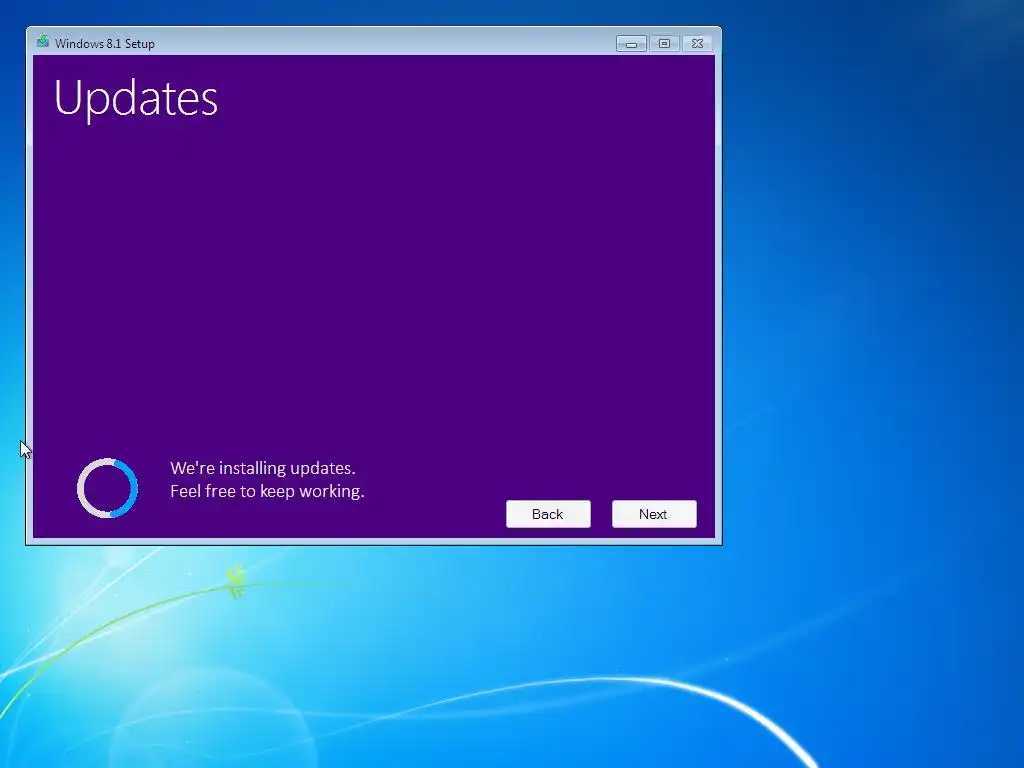Minimize the Windows 8.1 Setup window
The height and width of the screenshot is (768, 1024).
pyautogui.click(x=631, y=44)
